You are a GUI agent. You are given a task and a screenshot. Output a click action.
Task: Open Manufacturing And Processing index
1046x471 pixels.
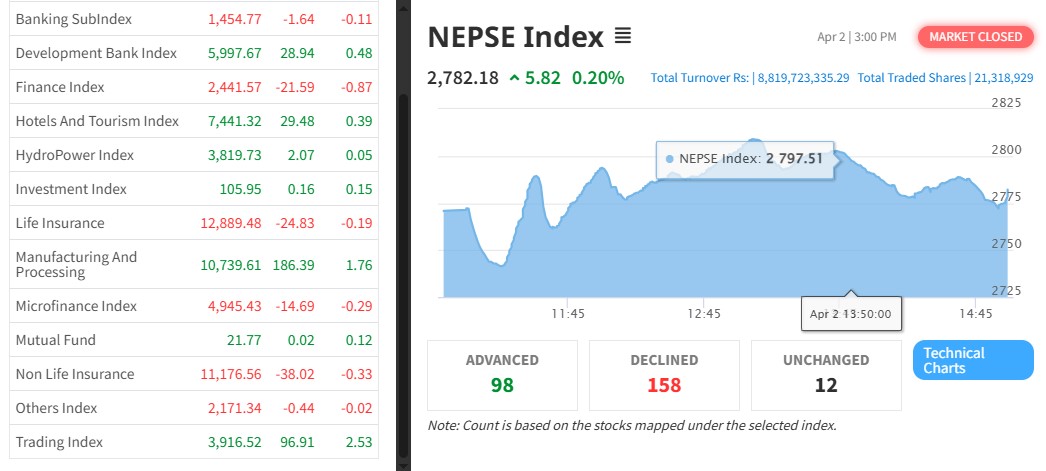tap(76, 265)
